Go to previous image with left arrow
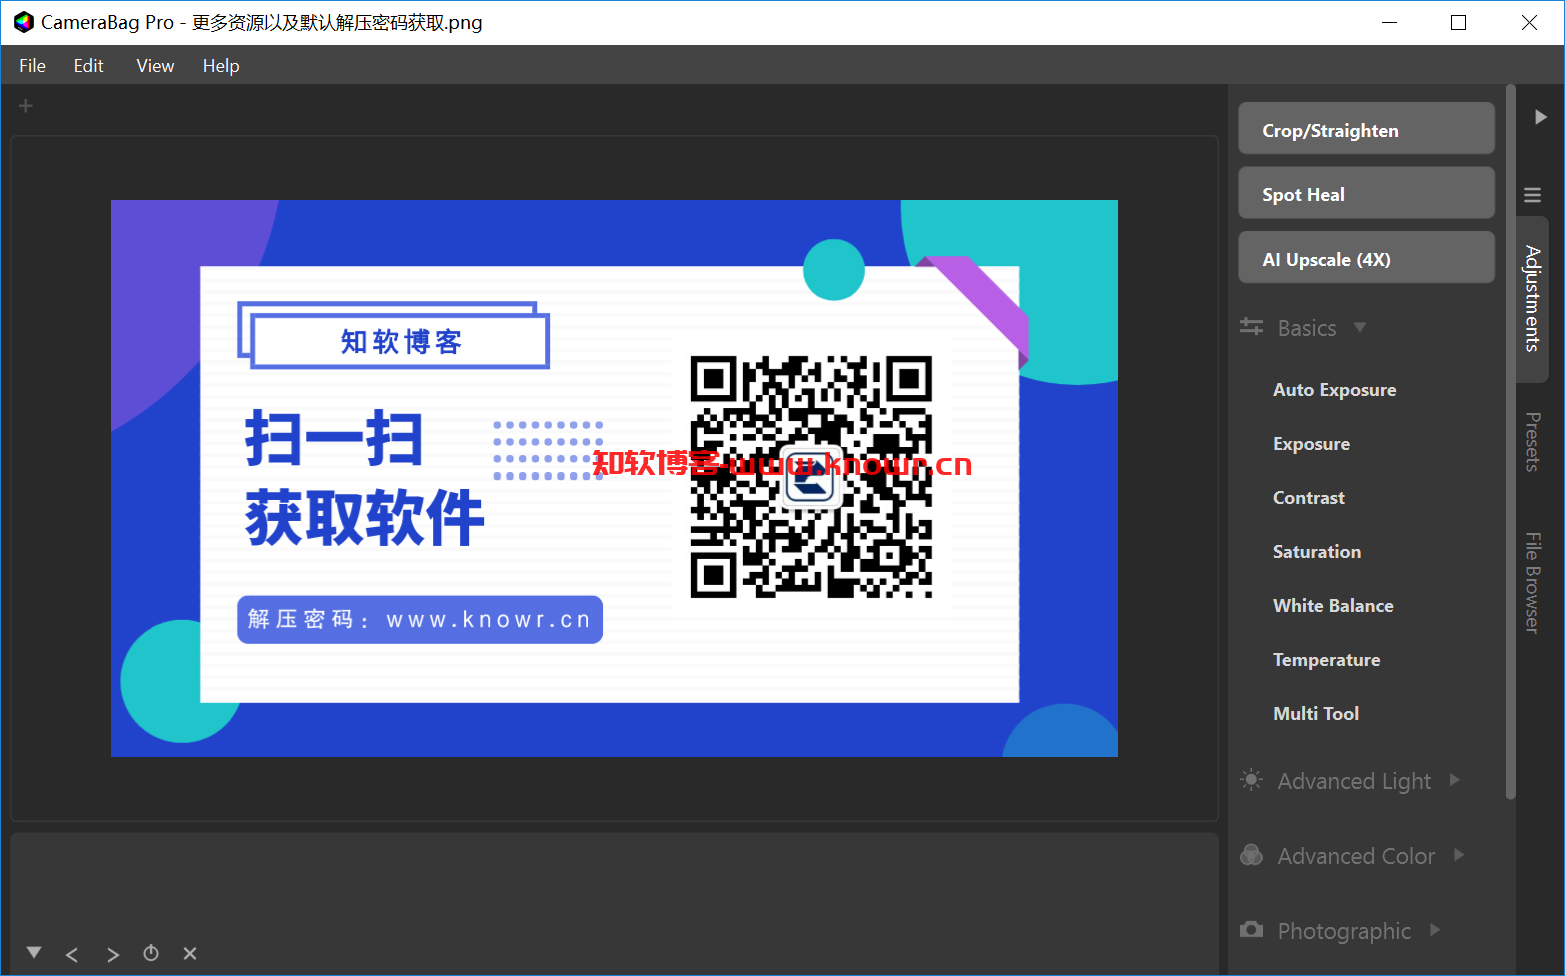The height and width of the screenshot is (976, 1565). coord(72,955)
